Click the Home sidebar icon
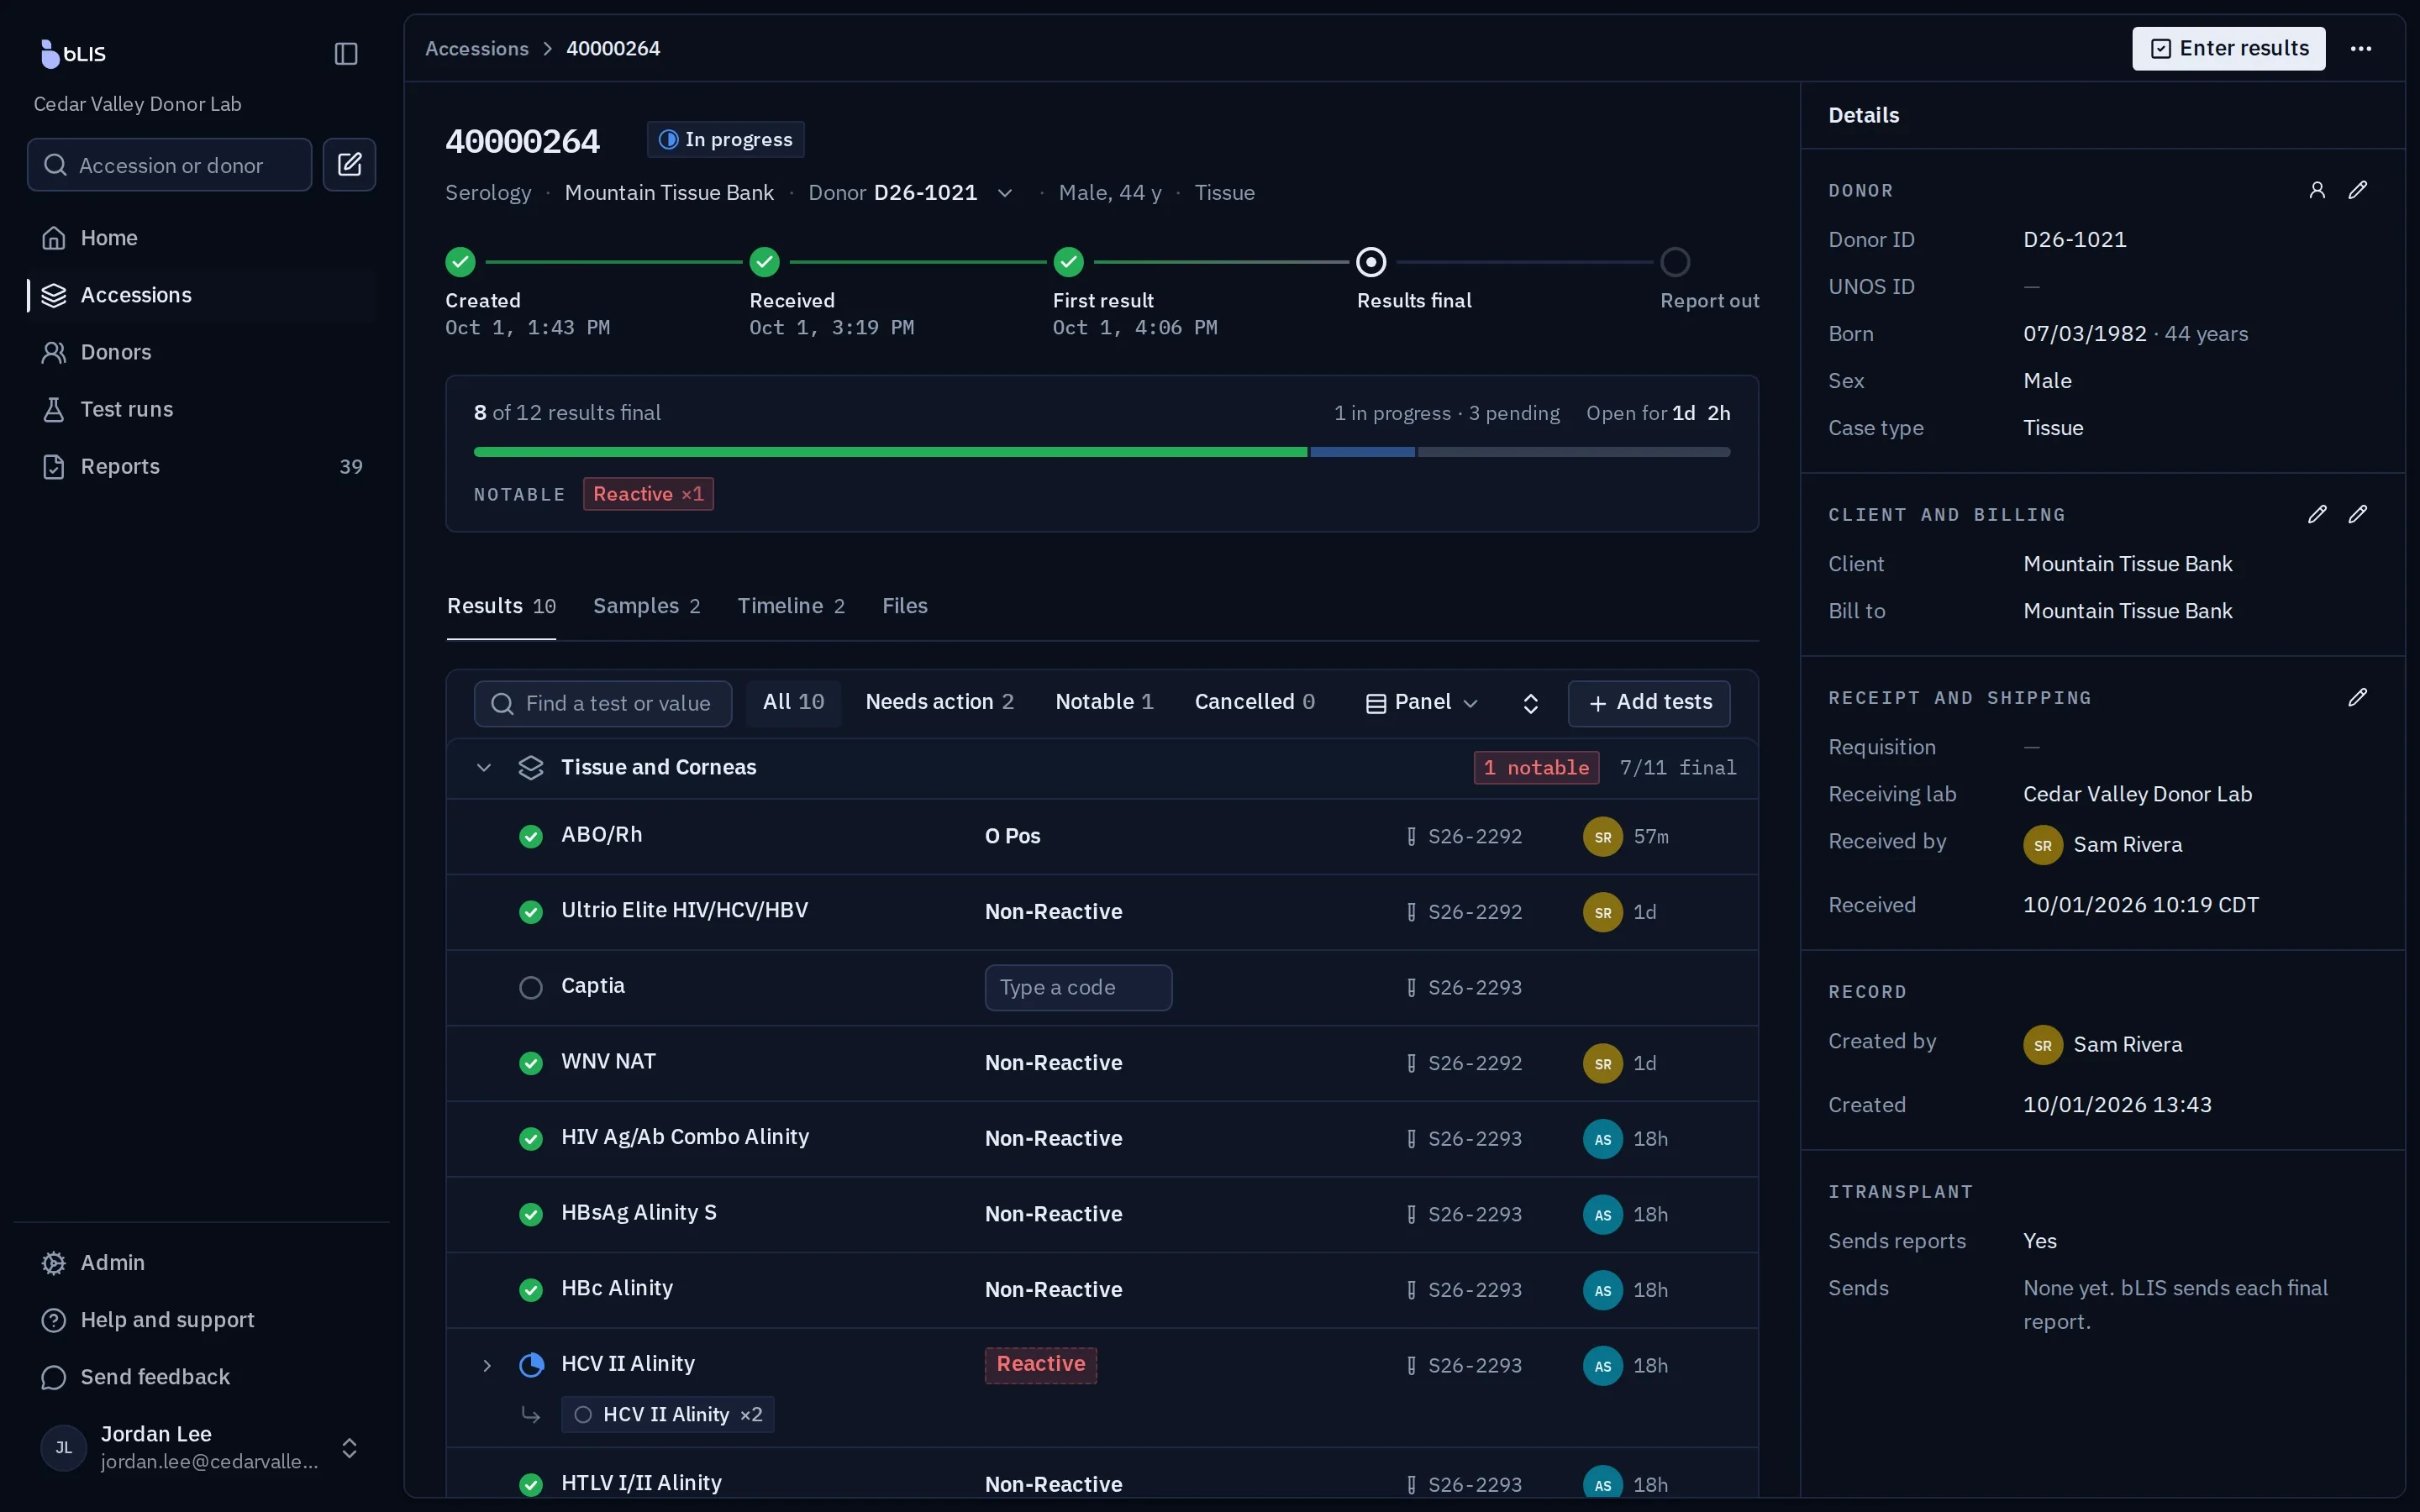The image size is (2420, 1512). click(54, 238)
